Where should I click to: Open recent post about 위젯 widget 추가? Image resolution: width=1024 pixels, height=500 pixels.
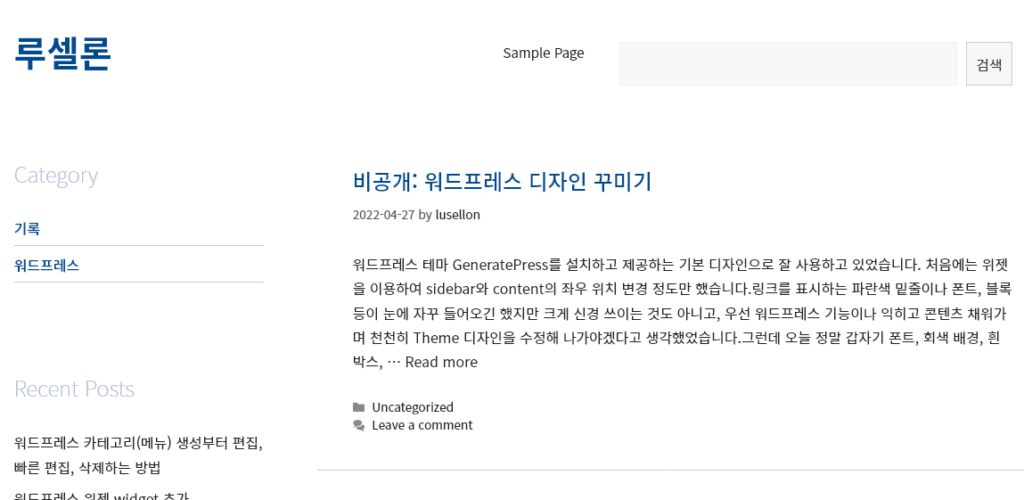(x=101, y=495)
